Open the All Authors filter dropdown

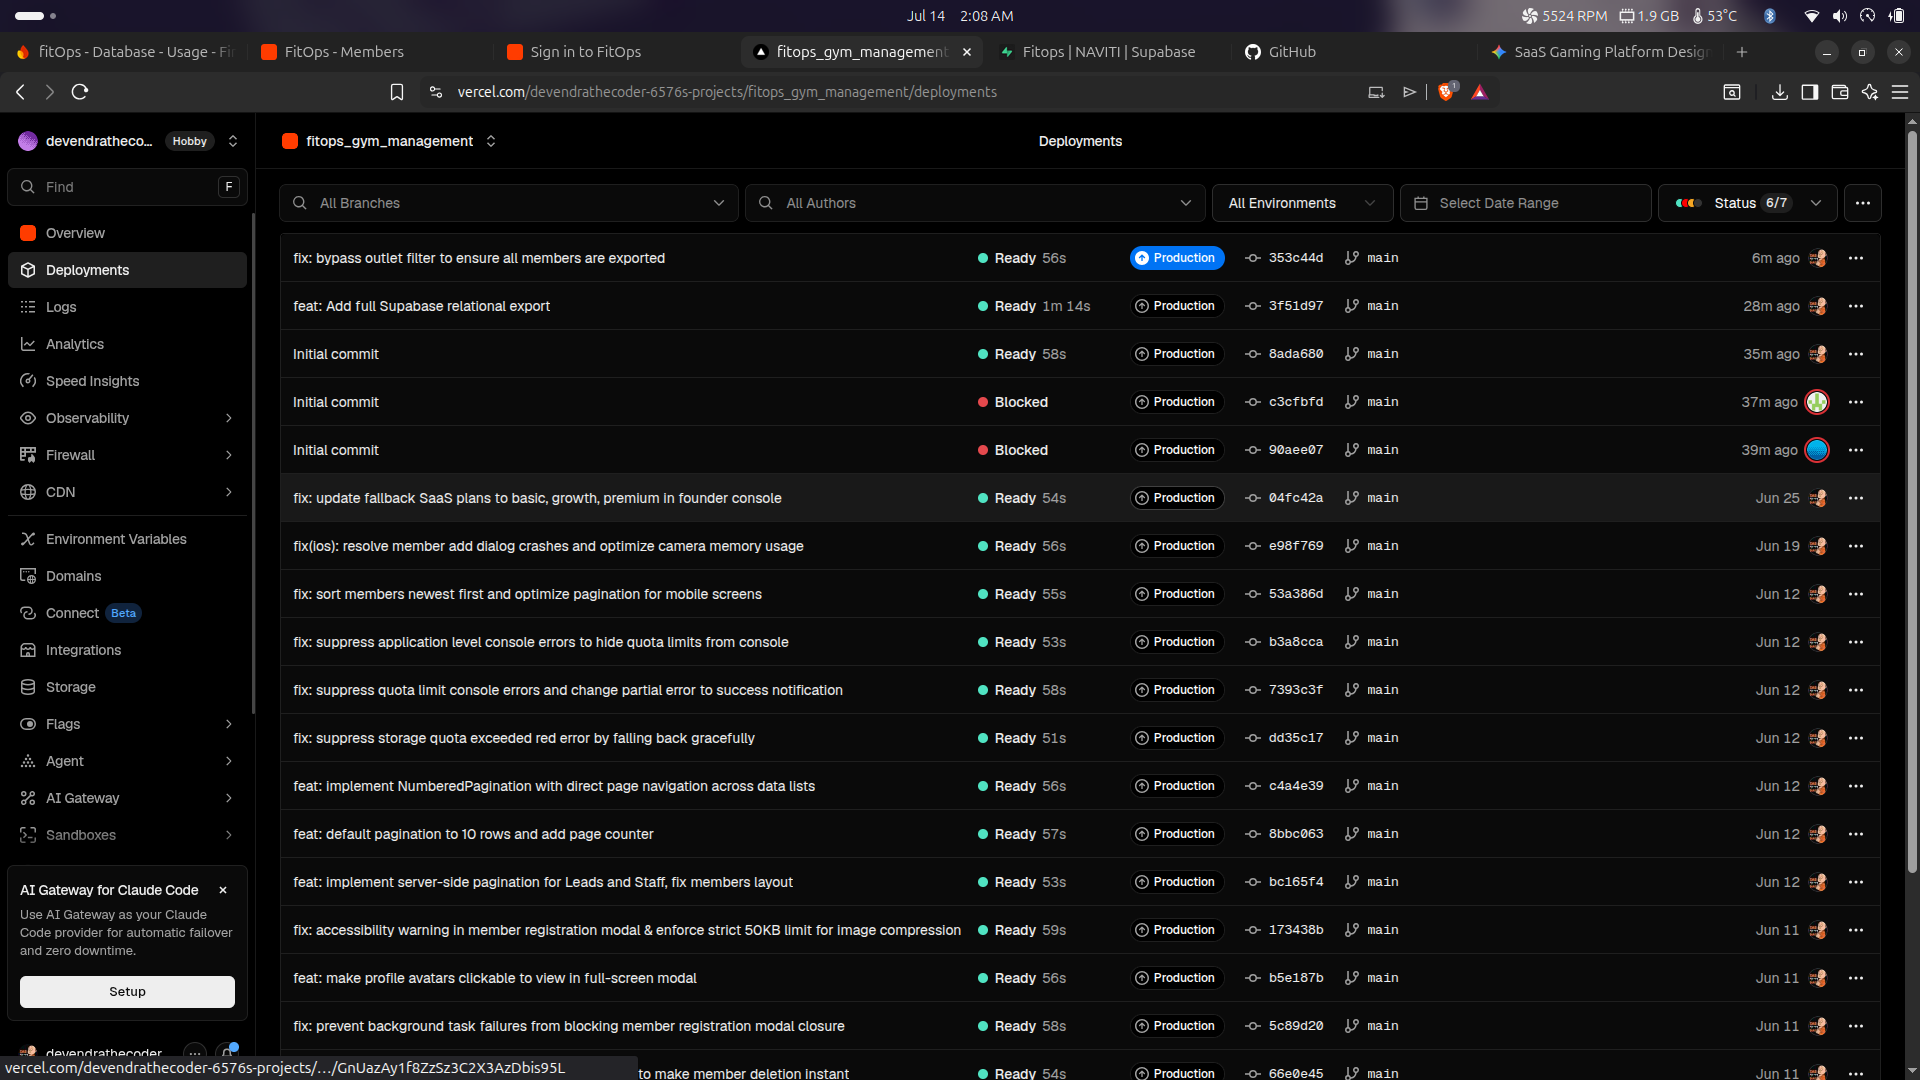975,203
